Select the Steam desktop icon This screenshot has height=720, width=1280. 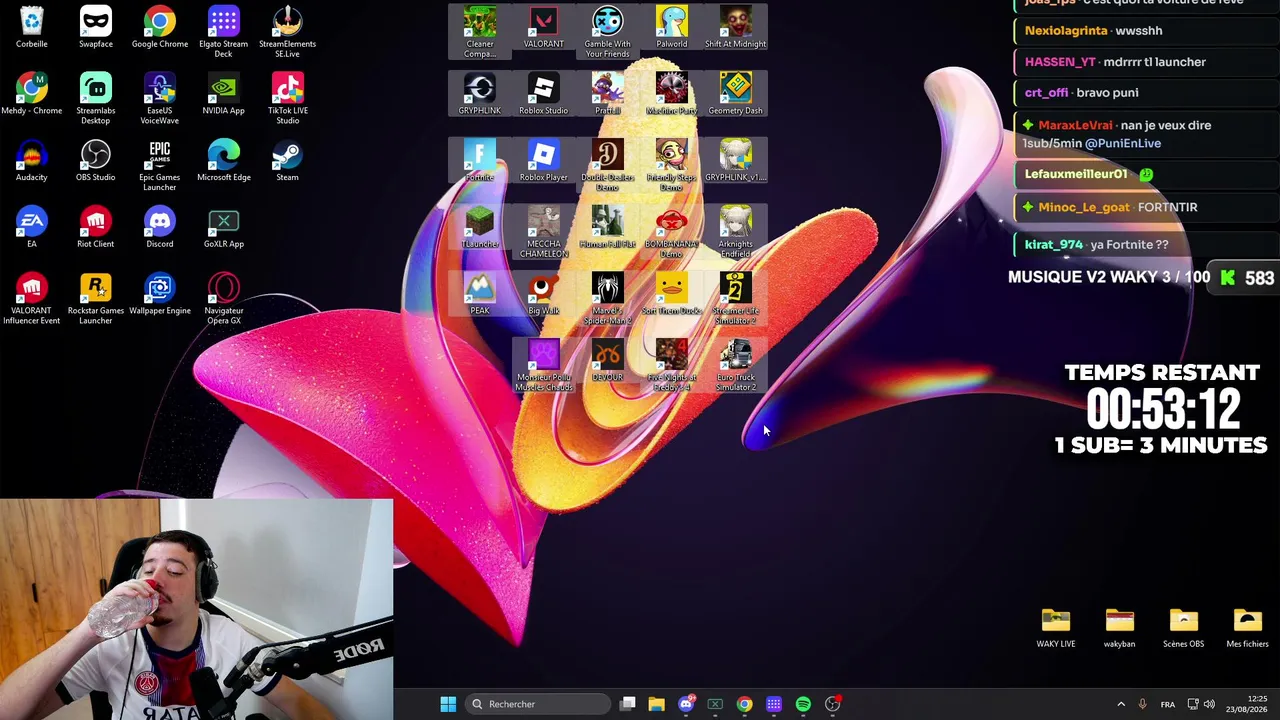[x=288, y=162]
